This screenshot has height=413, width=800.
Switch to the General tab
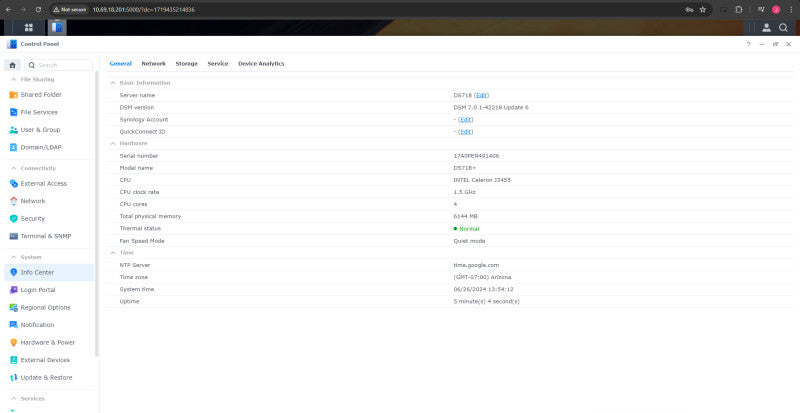tap(120, 64)
